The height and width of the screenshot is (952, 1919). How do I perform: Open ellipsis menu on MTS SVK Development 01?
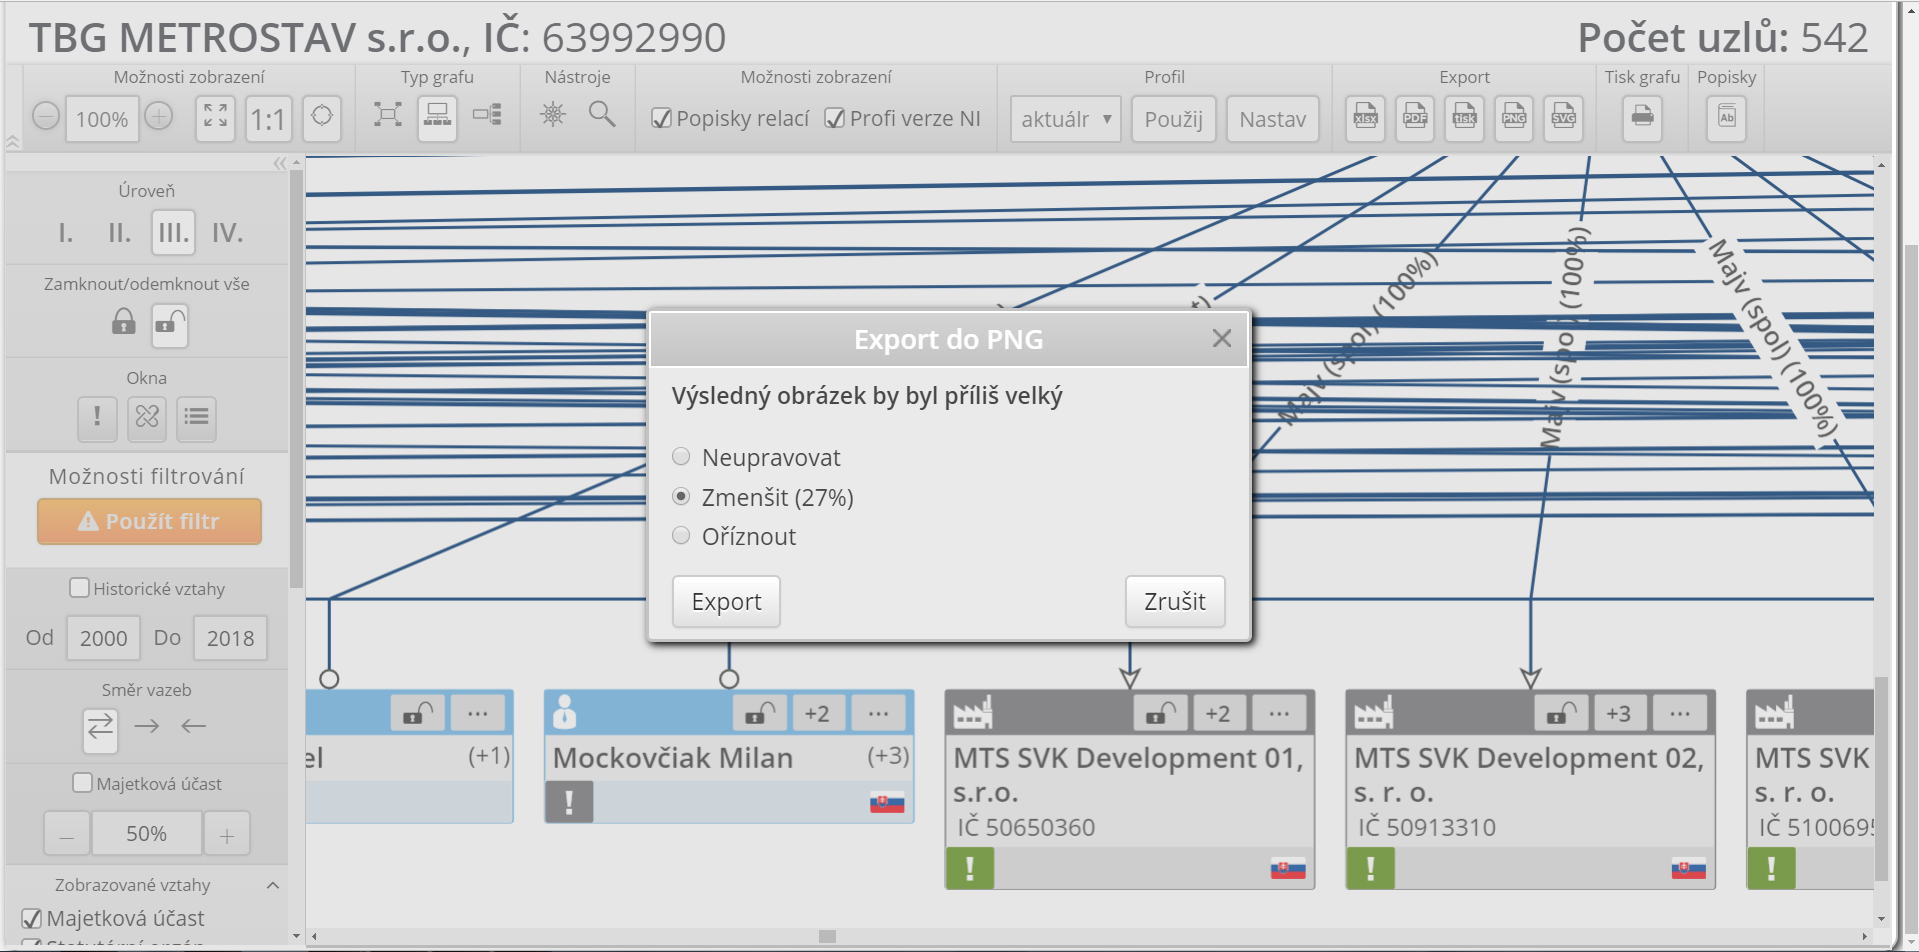(x=1279, y=713)
